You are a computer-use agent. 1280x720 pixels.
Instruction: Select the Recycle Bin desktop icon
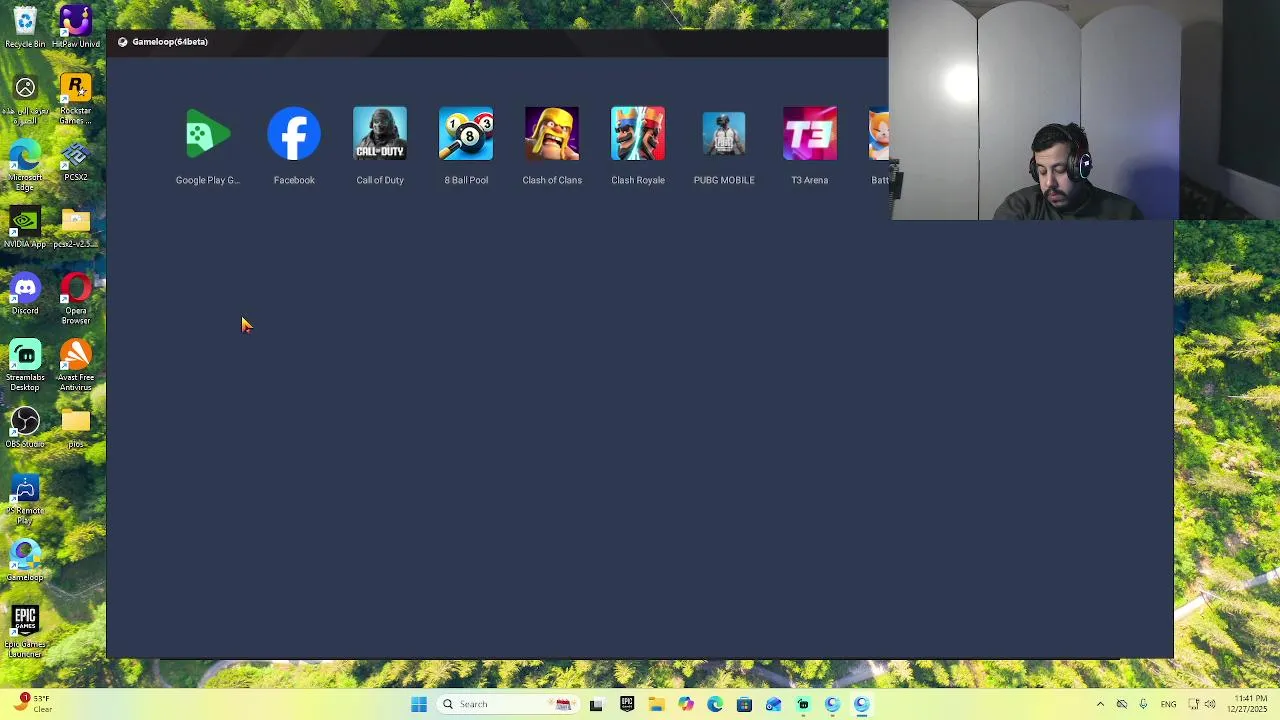pyautogui.click(x=25, y=27)
